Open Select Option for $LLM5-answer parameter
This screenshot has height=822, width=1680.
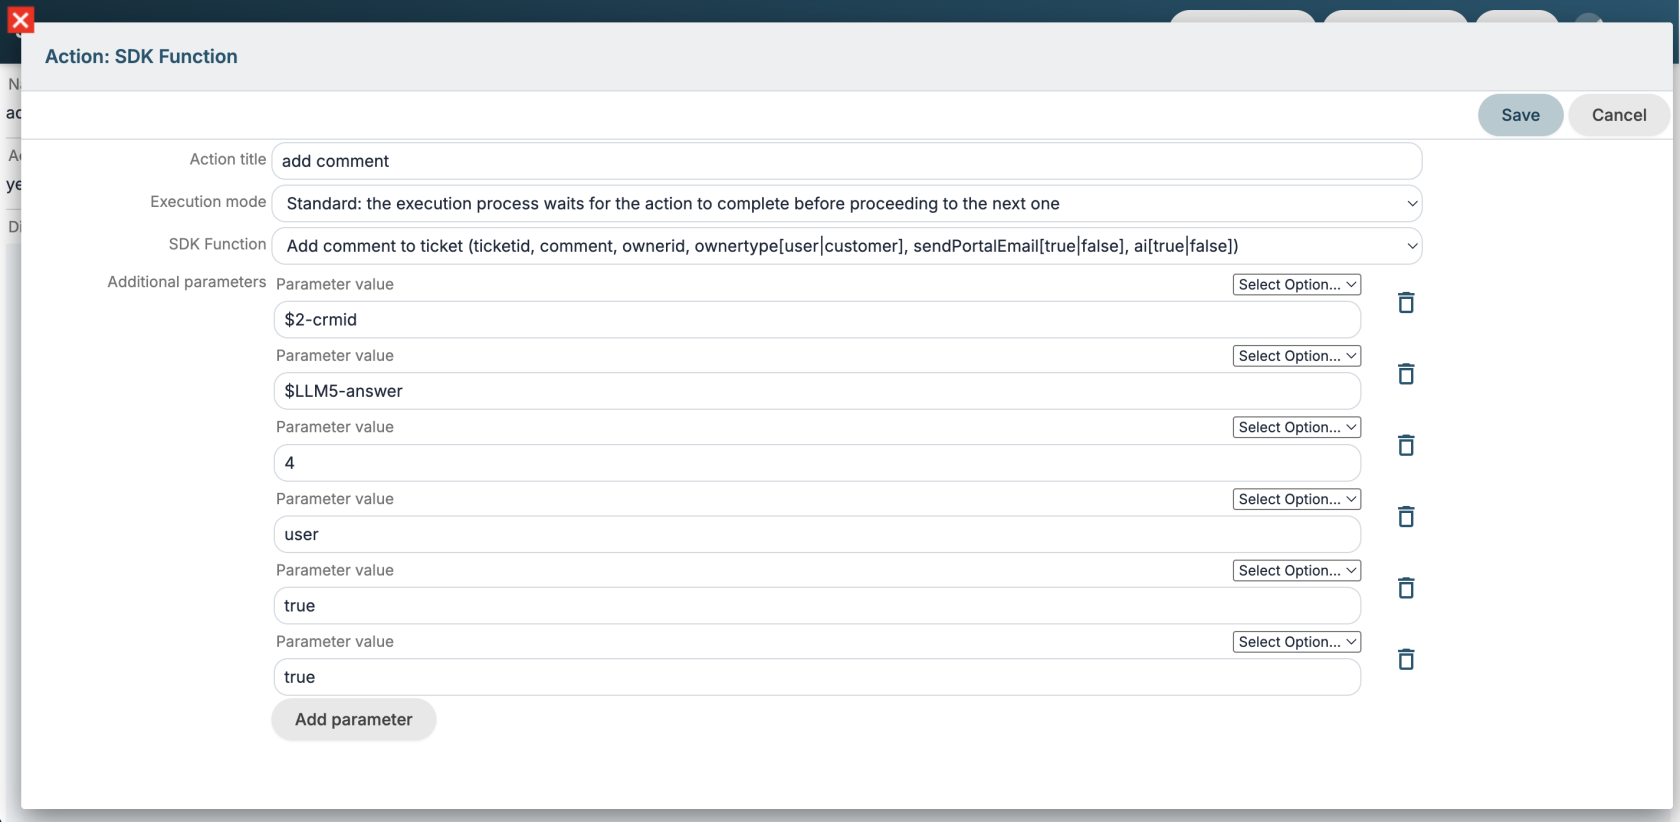(1297, 356)
